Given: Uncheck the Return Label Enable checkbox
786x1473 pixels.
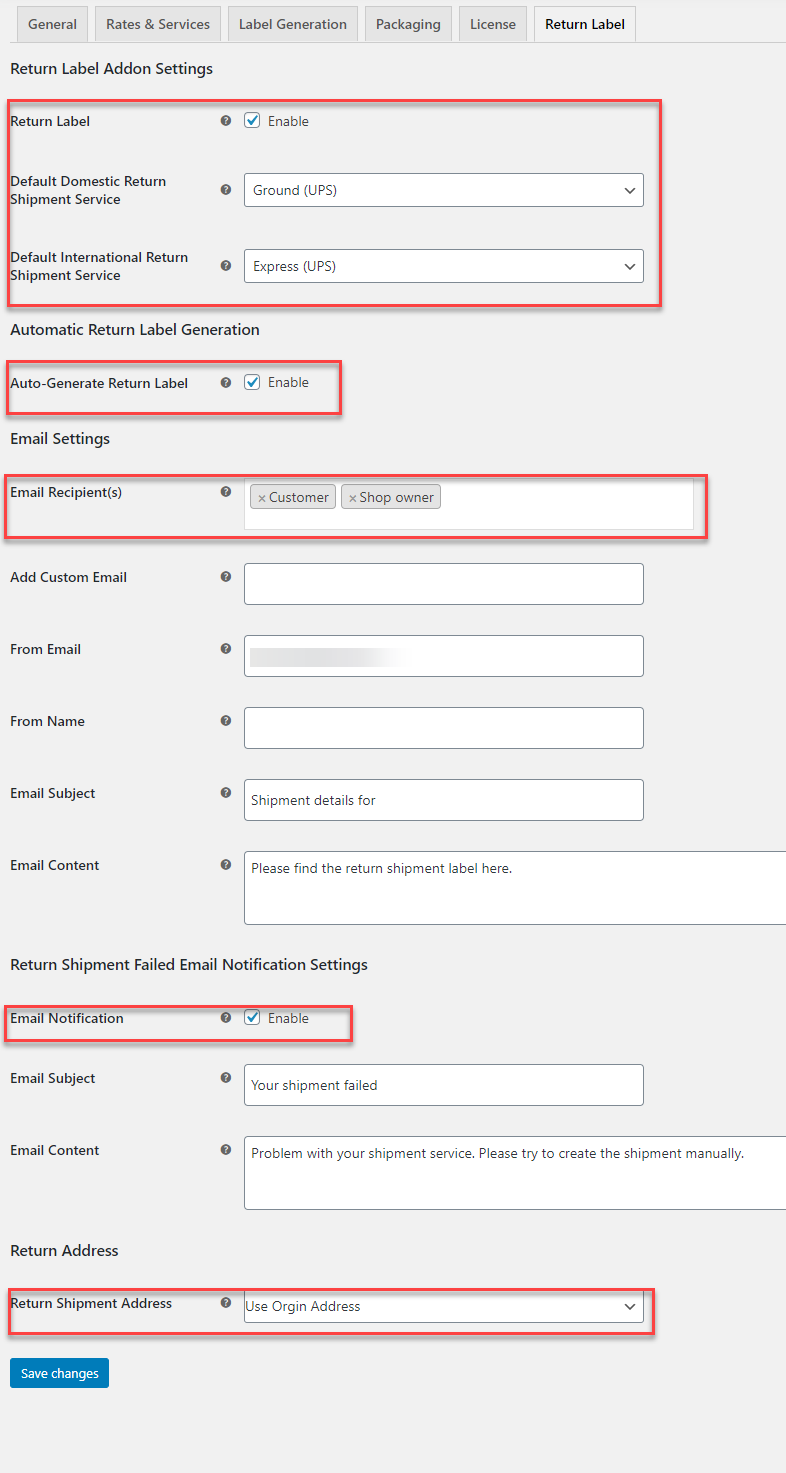Looking at the screenshot, I should pyautogui.click(x=253, y=121).
